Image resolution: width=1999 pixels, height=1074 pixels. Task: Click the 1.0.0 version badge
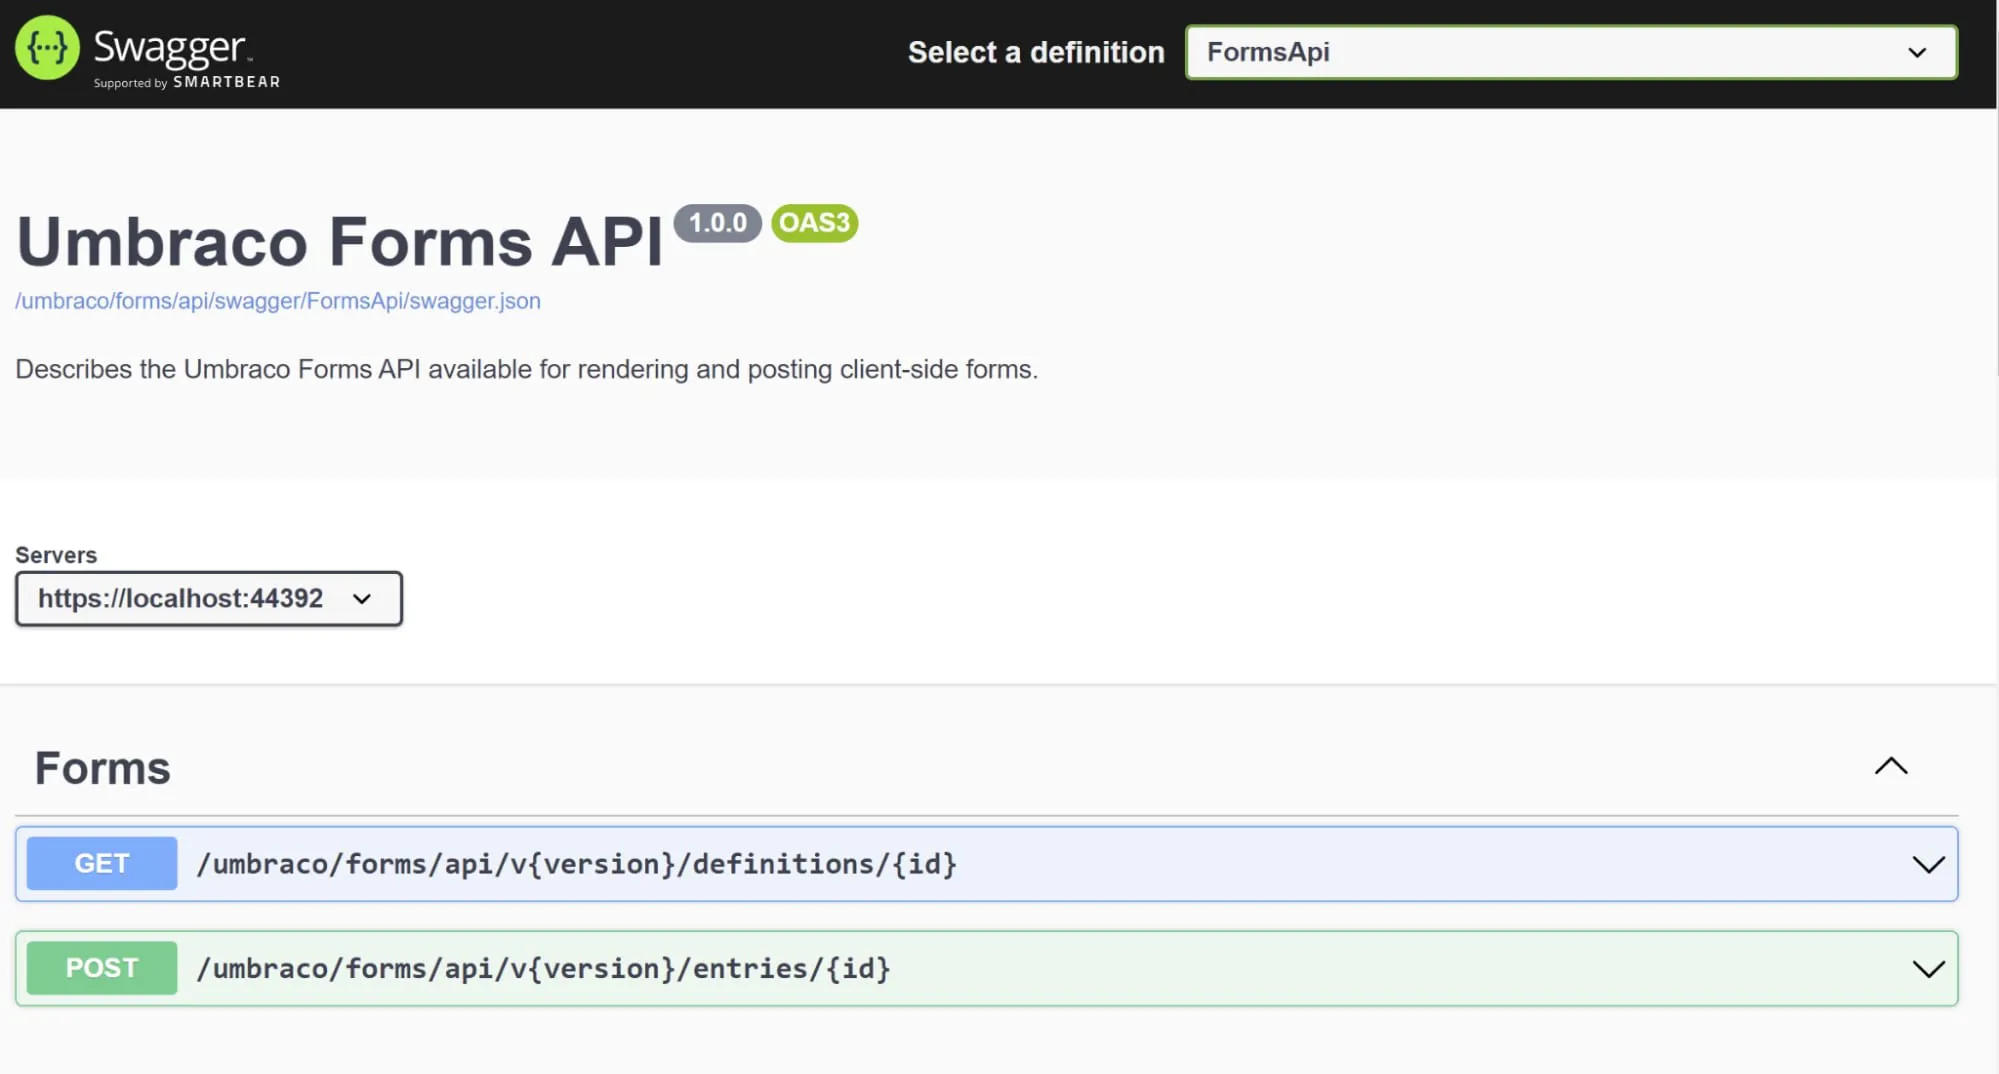pos(716,223)
